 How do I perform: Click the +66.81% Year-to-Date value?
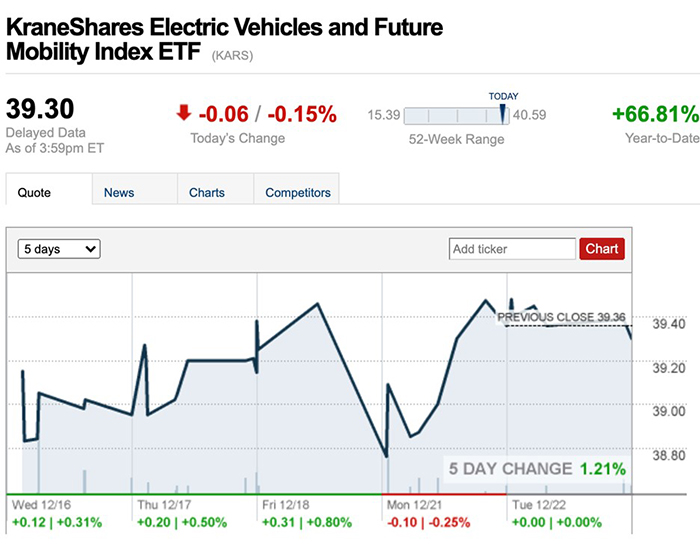click(x=656, y=114)
